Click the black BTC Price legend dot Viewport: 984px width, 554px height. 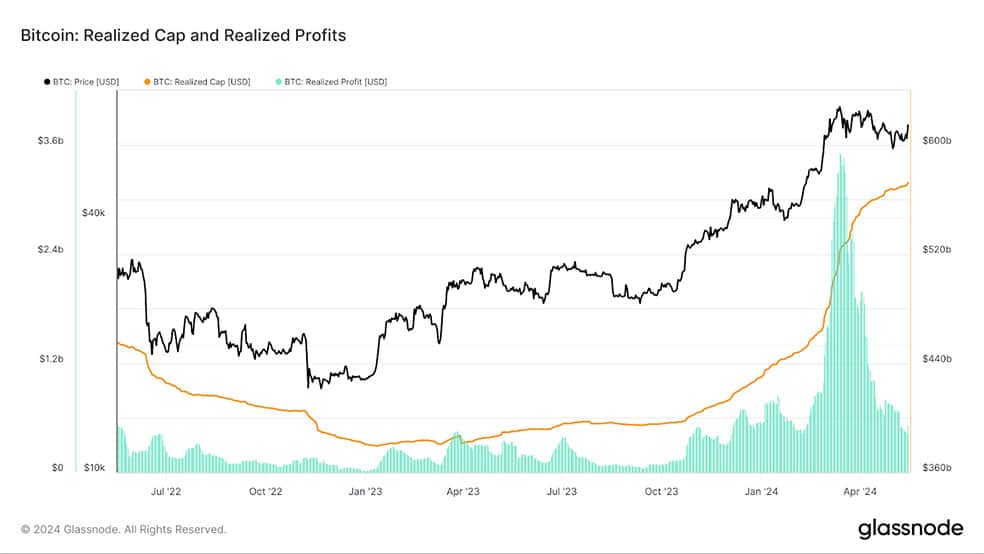[x=47, y=82]
